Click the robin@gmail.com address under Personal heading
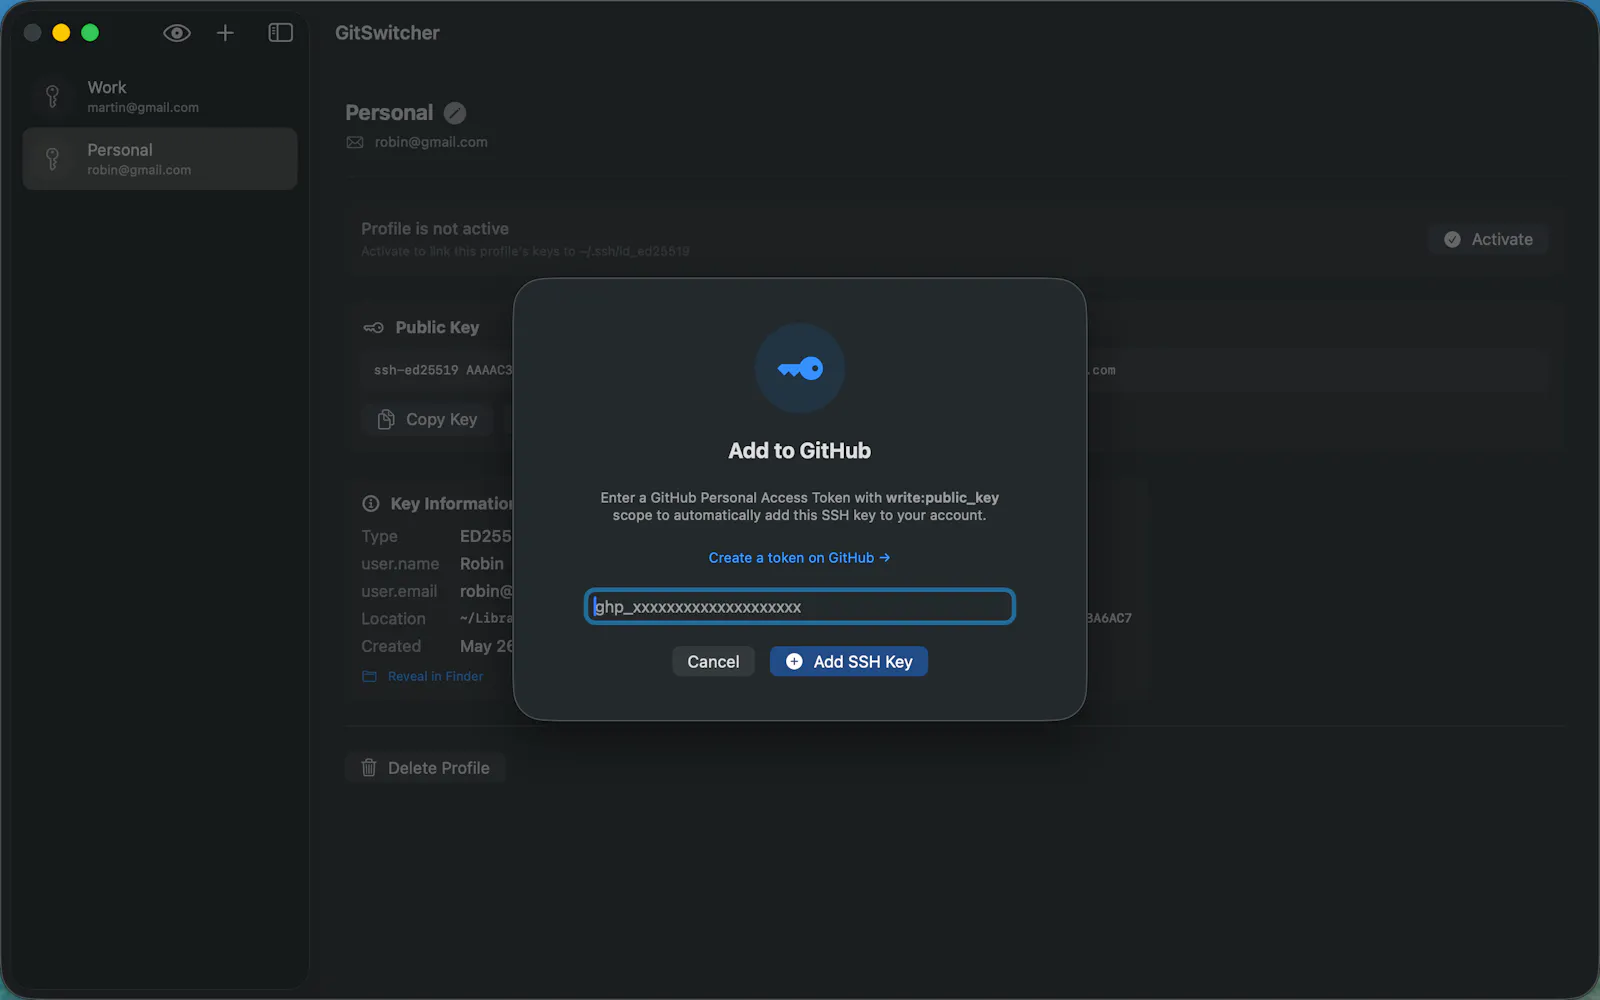Viewport: 1600px width, 1000px height. (x=431, y=142)
